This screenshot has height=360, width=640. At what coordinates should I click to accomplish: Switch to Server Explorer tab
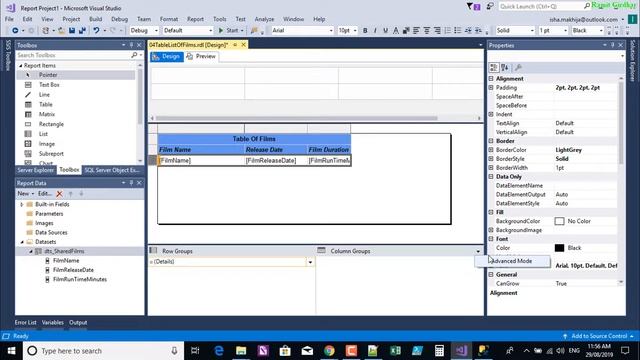pos(36,170)
